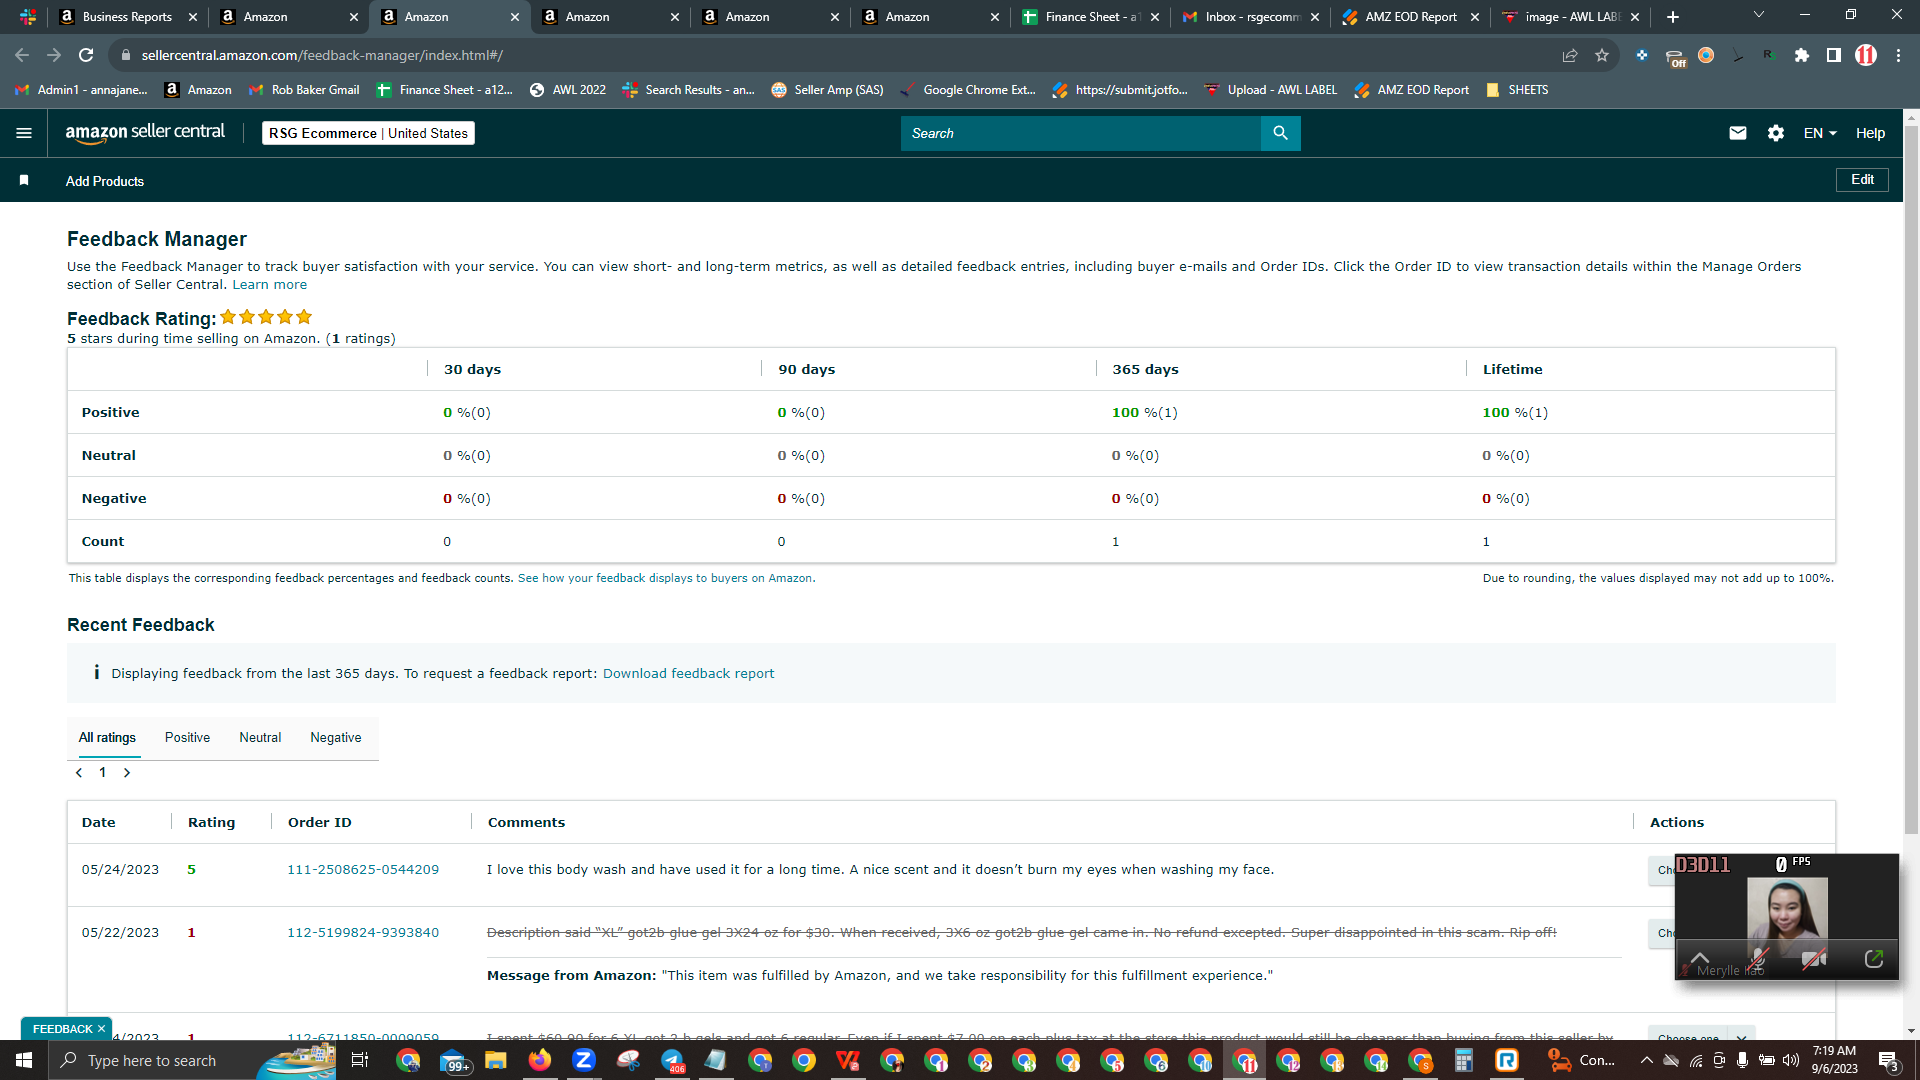Screen dimensions: 1920x1080
Task: Bookmark this page with the star icon
Action: point(1602,55)
